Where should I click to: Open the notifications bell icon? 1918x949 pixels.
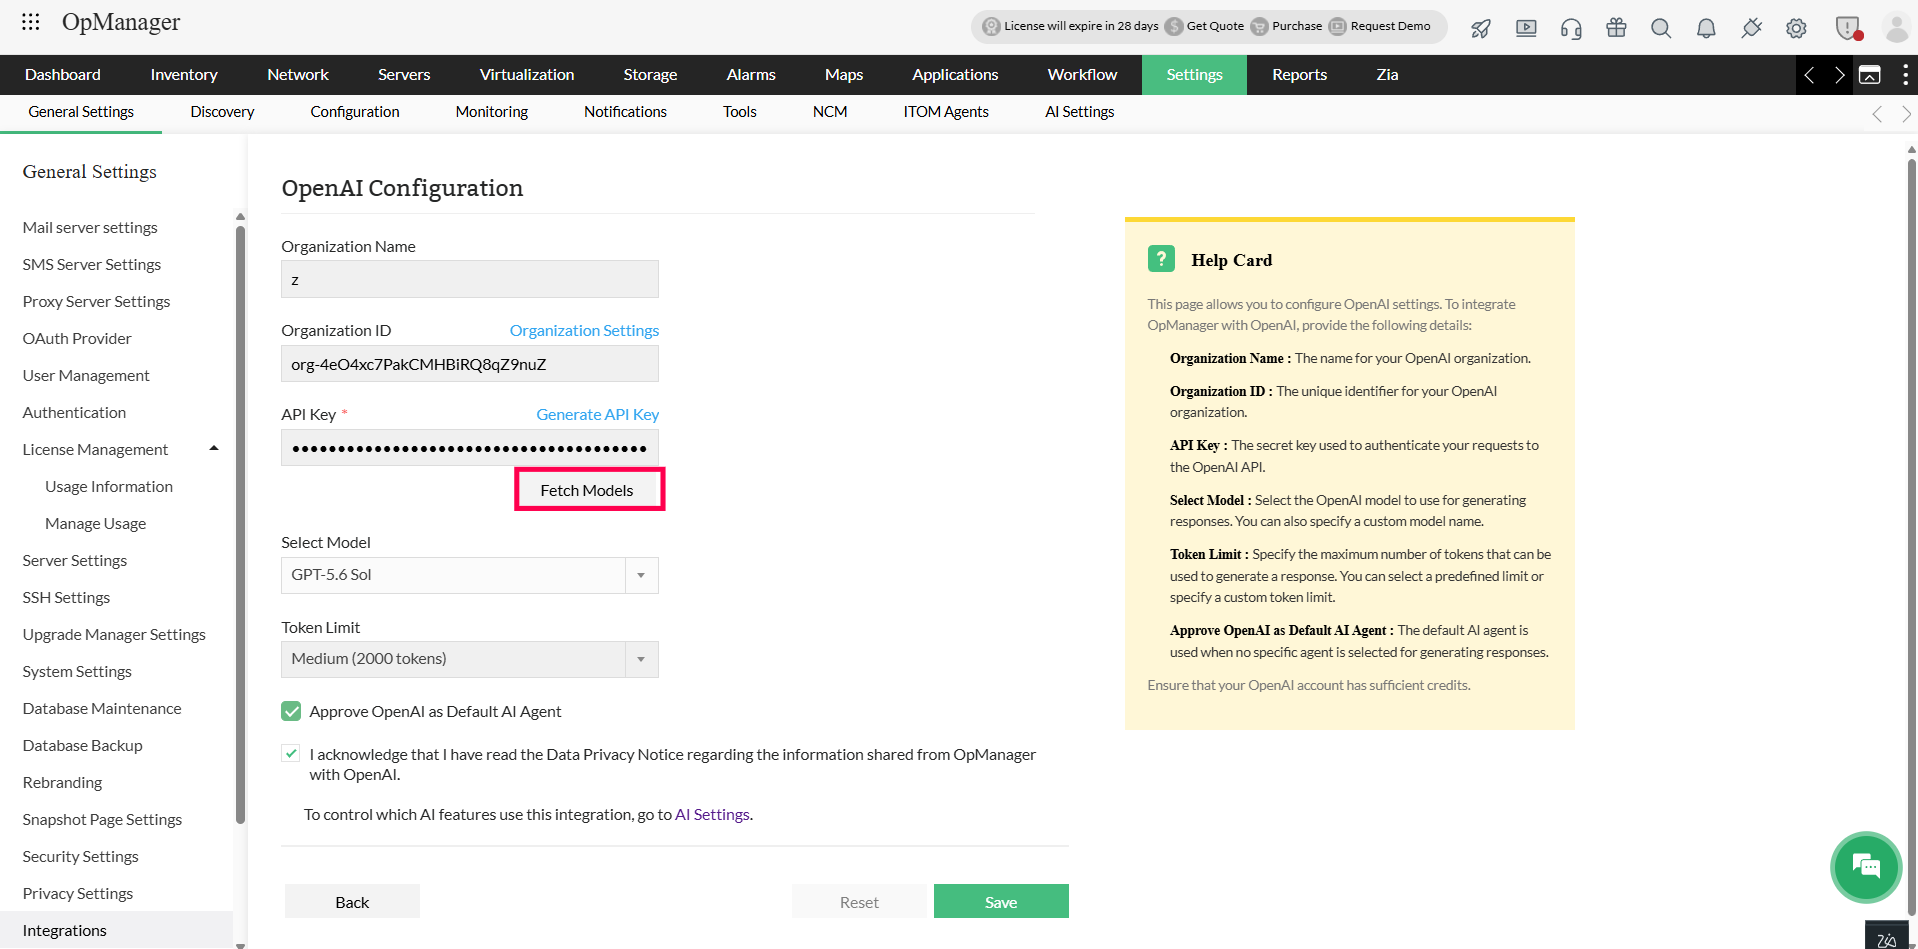1706,28
